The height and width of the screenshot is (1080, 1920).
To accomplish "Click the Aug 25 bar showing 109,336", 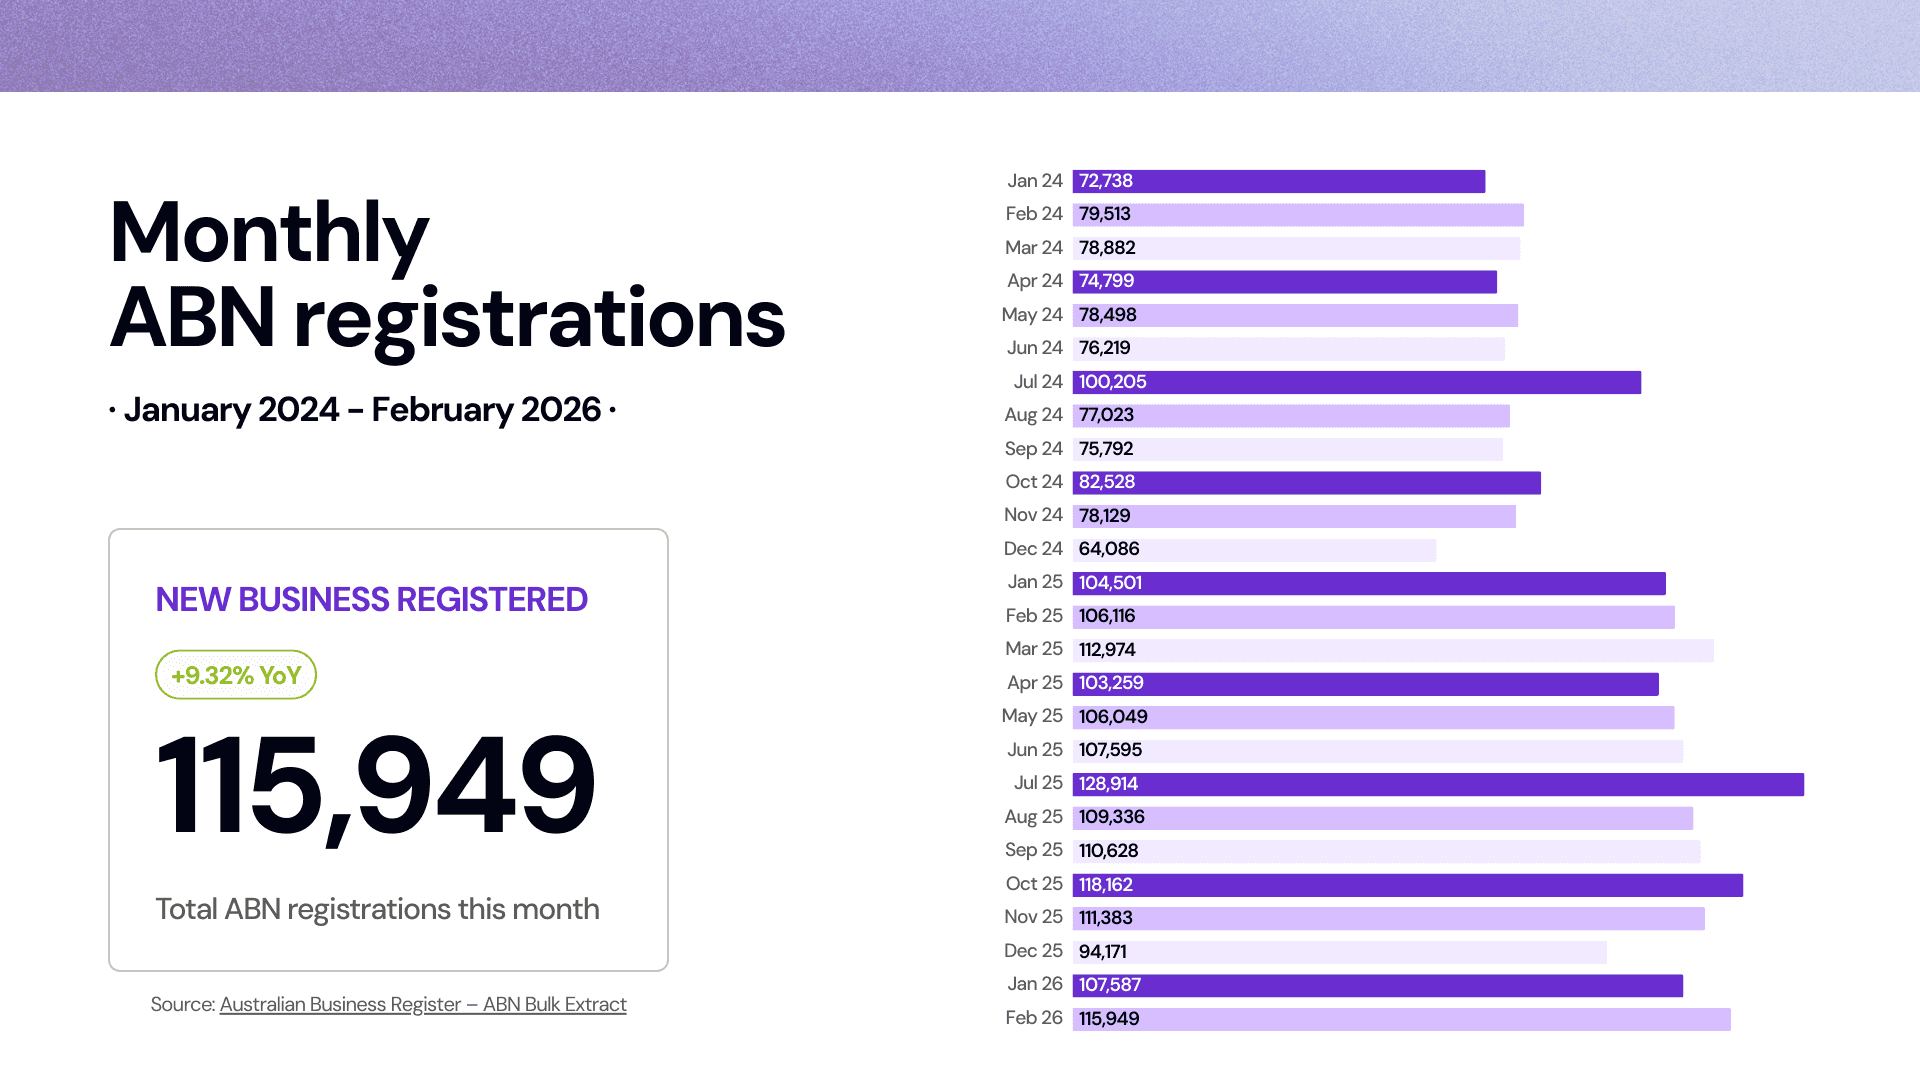I will coord(1382,818).
